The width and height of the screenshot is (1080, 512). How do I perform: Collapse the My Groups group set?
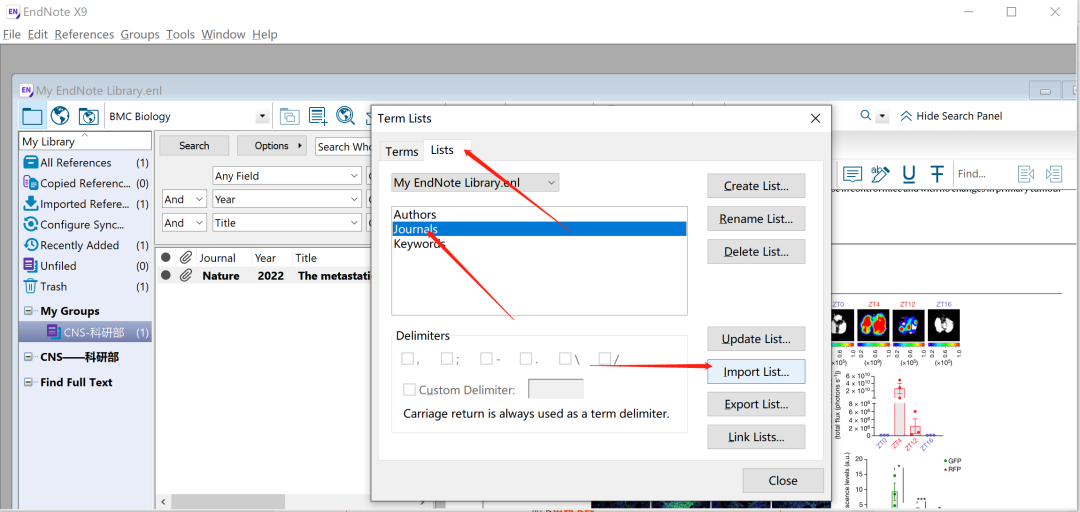pos(28,311)
